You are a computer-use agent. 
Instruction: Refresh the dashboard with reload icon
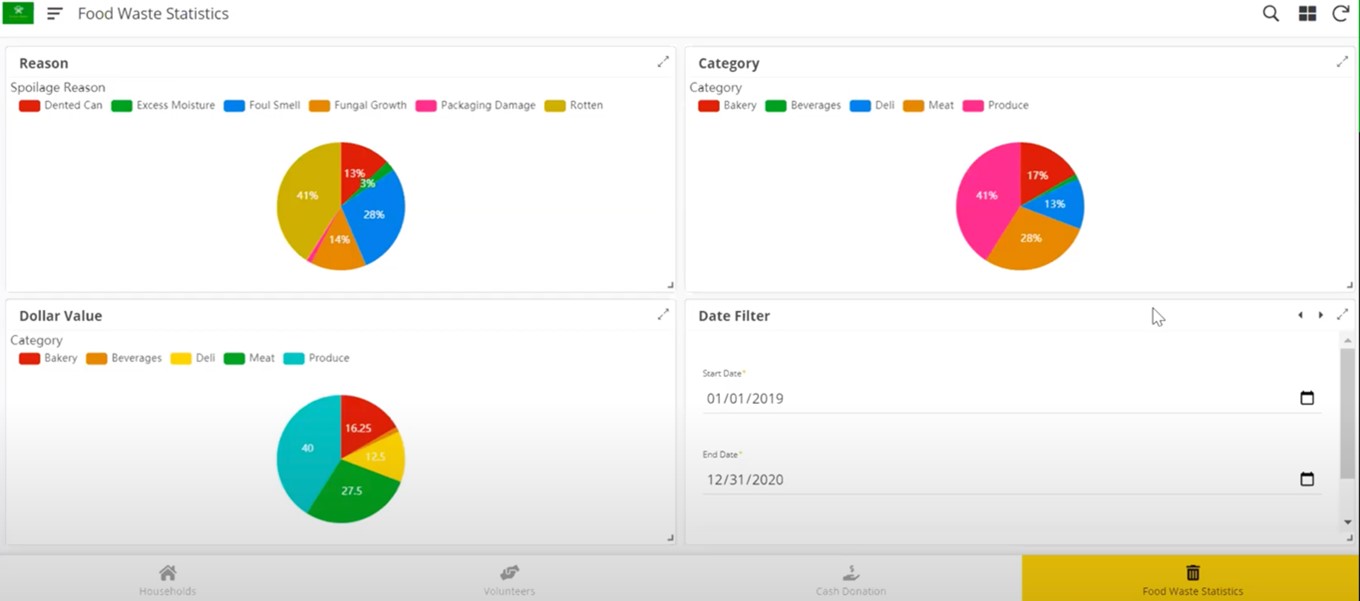[x=1341, y=14]
